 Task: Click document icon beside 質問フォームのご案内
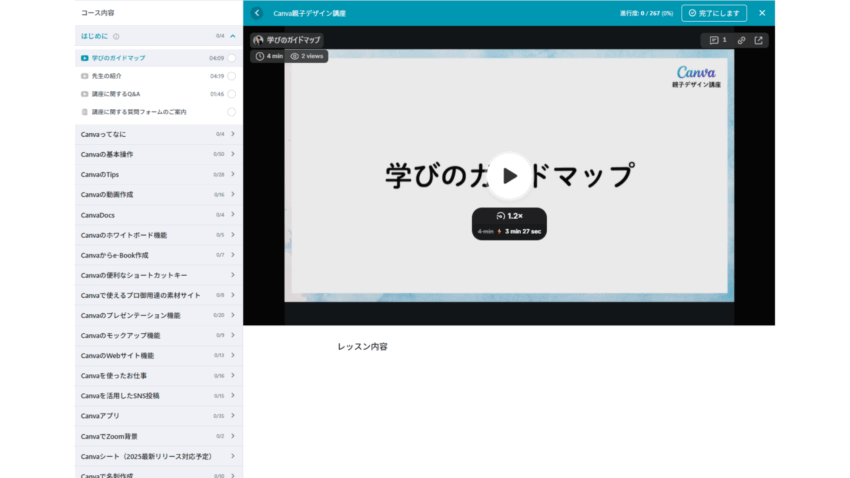coord(85,112)
